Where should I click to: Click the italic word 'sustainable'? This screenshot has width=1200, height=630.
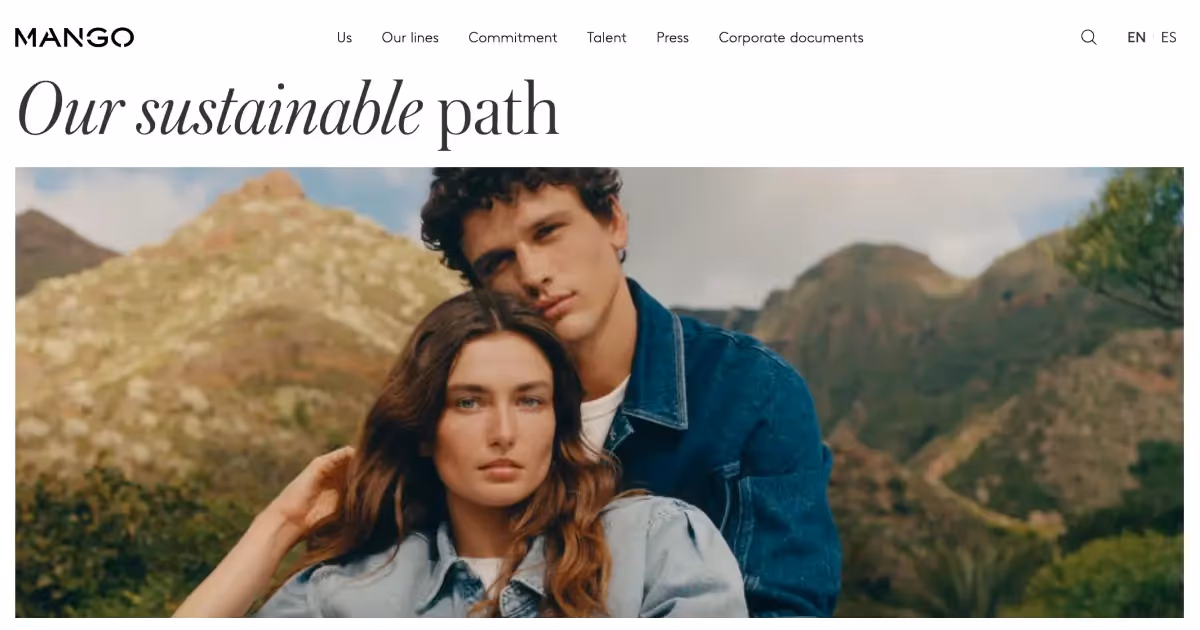point(279,110)
